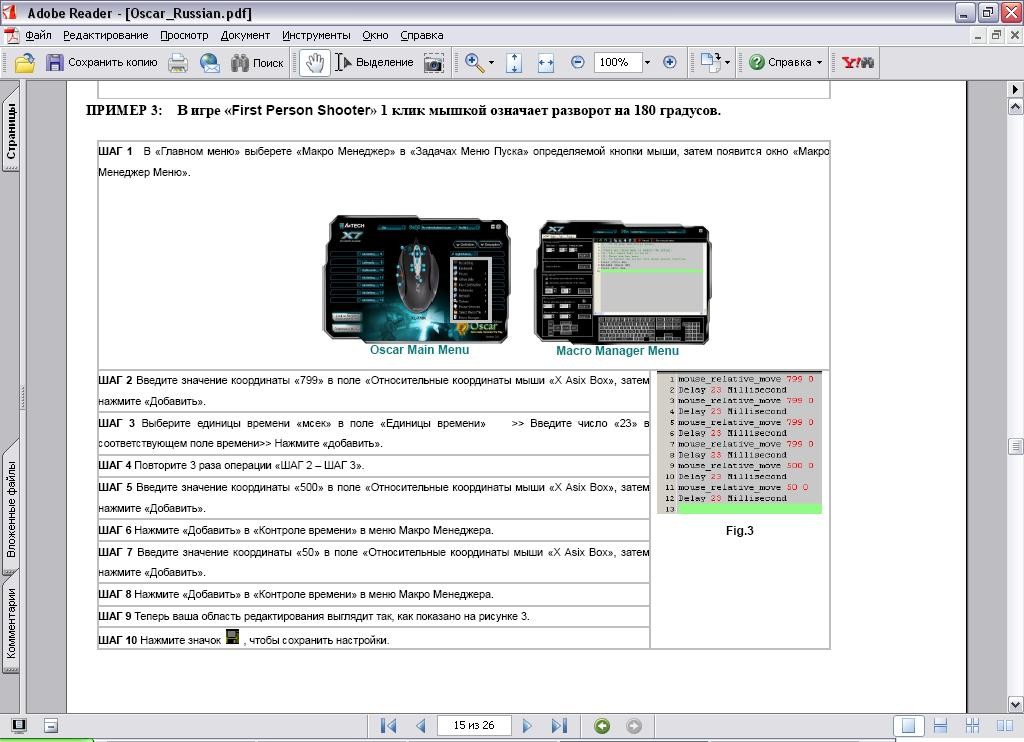Restore the document window inside Adobe Reader
Screen dimensions: 1024x742
point(995,35)
